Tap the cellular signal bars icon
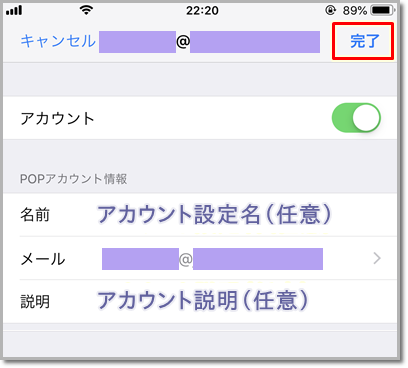The height and width of the screenshot is (368, 408). pyautogui.click(x=14, y=11)
